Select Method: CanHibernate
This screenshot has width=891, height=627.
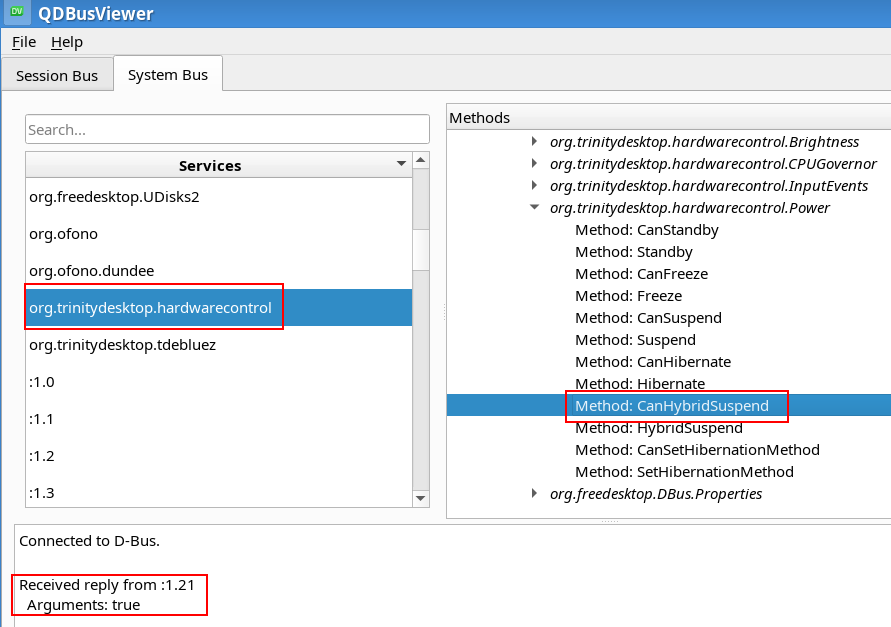point(653,362)
